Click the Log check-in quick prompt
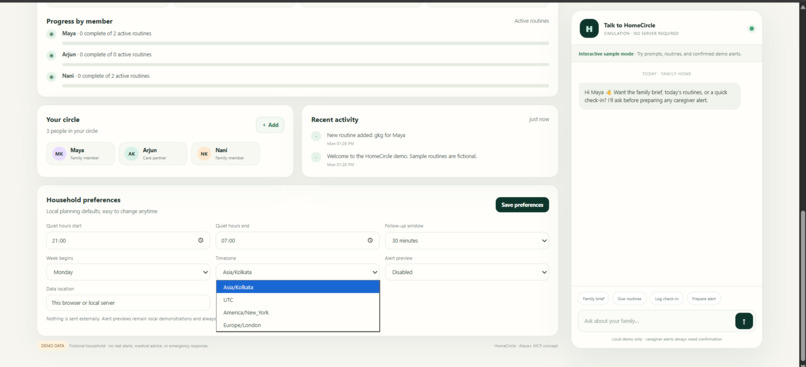The height and width of the screenshot is (367, 806). pyautogui.click(x=667, y=299)
